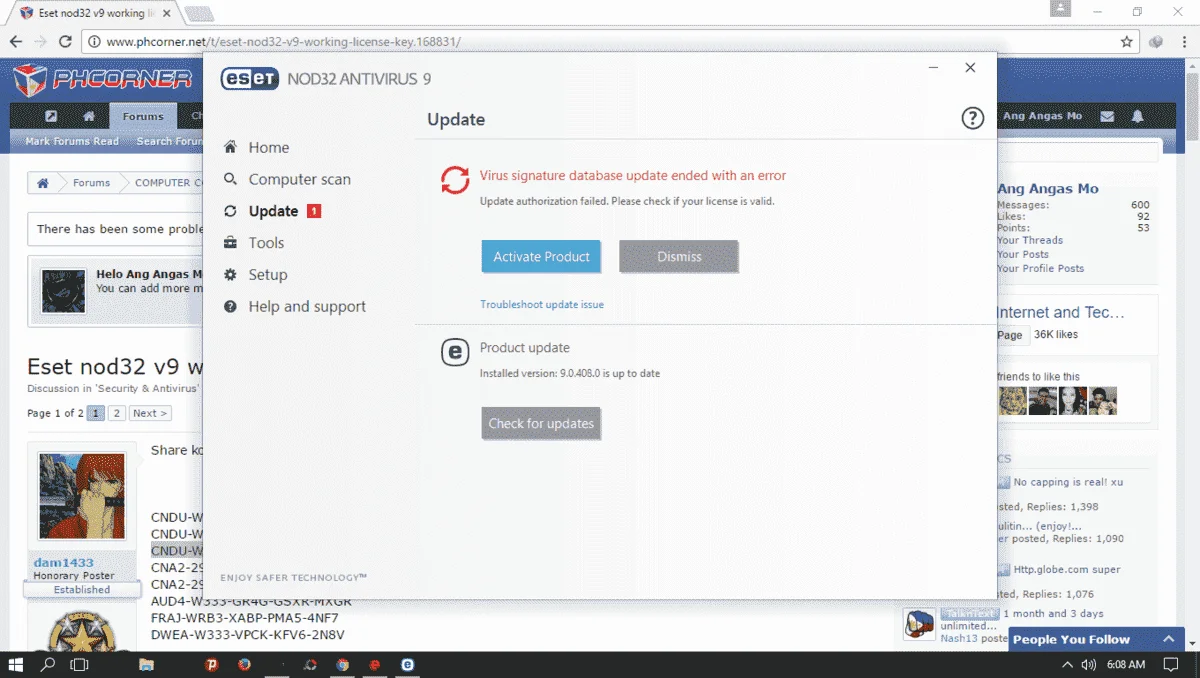Open Task View on the taskbar
This screenshot has width=1200, height=678.
79,664
